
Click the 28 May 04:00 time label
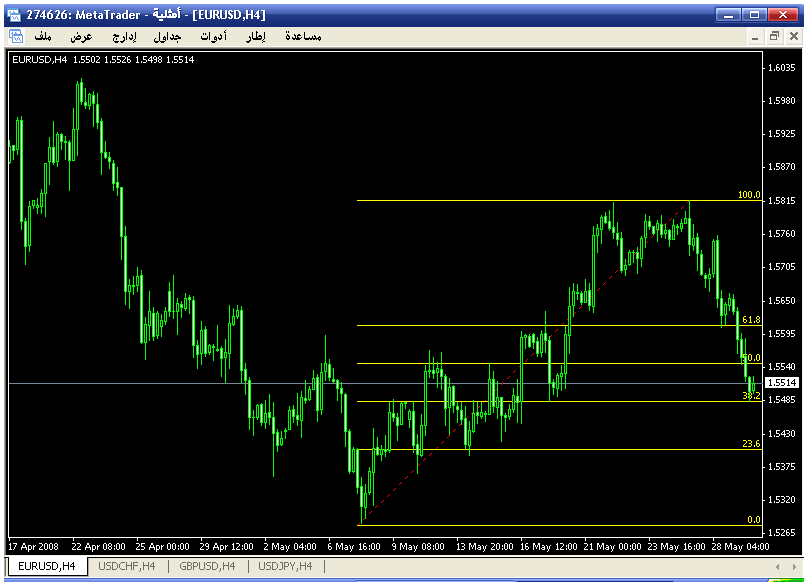coord(740,546)
